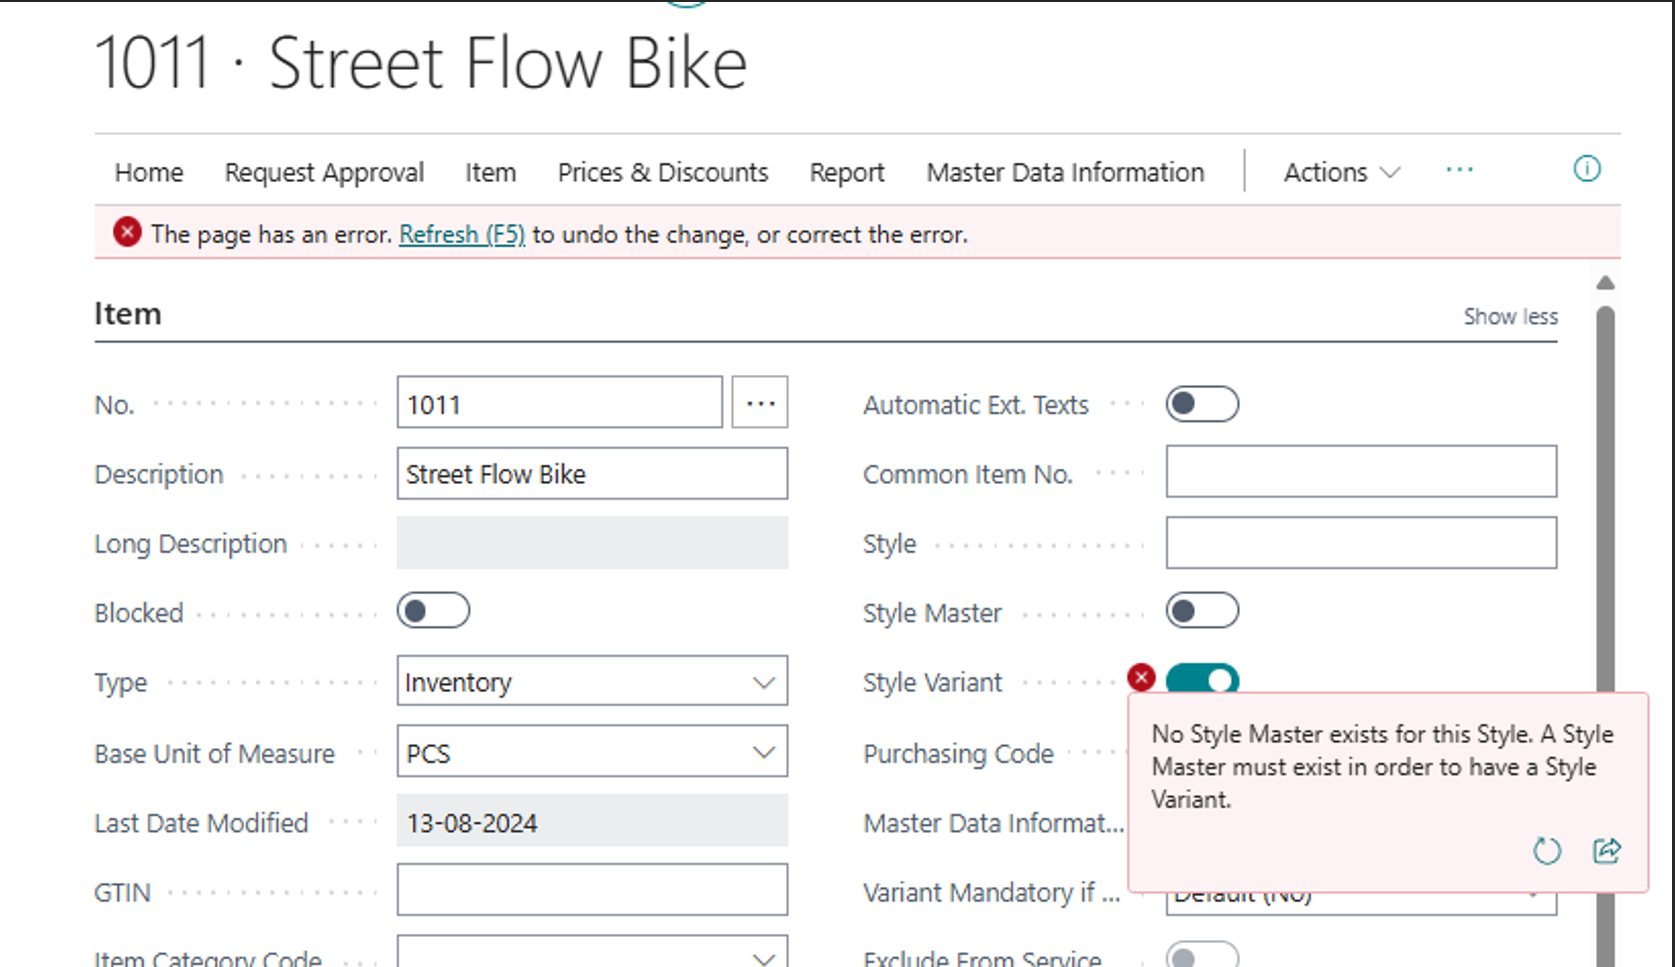Click the scroll up arrow

[x=1605, y=283]
